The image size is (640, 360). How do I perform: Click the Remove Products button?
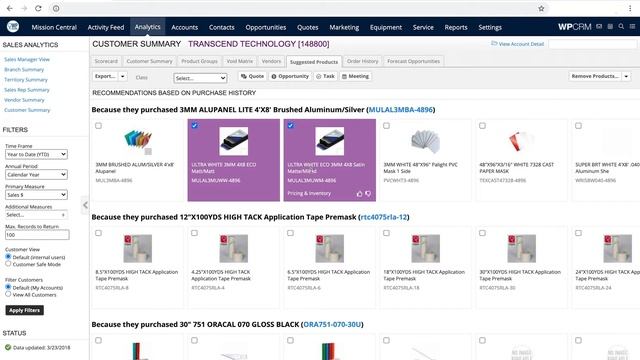coord(595,76)
